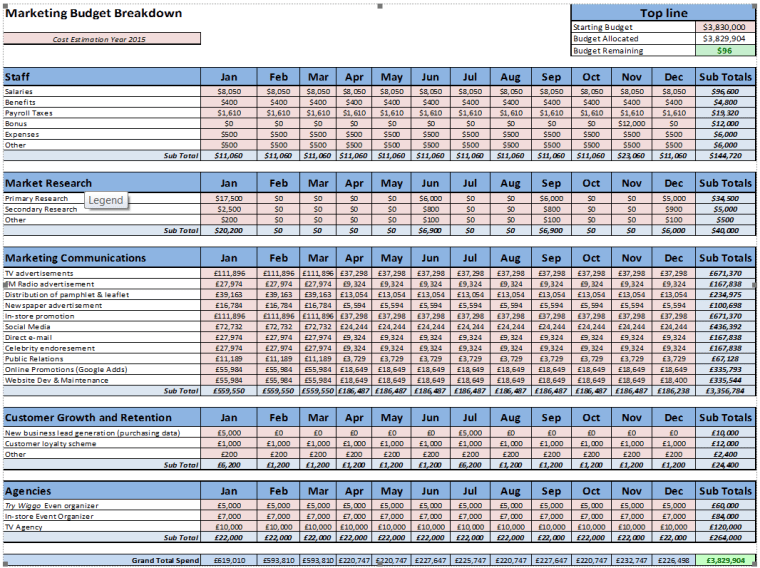The width and height of the screenshot is (760, 568).
Task: Select the Marketing Communications section header
Action: tap(75, 258)
